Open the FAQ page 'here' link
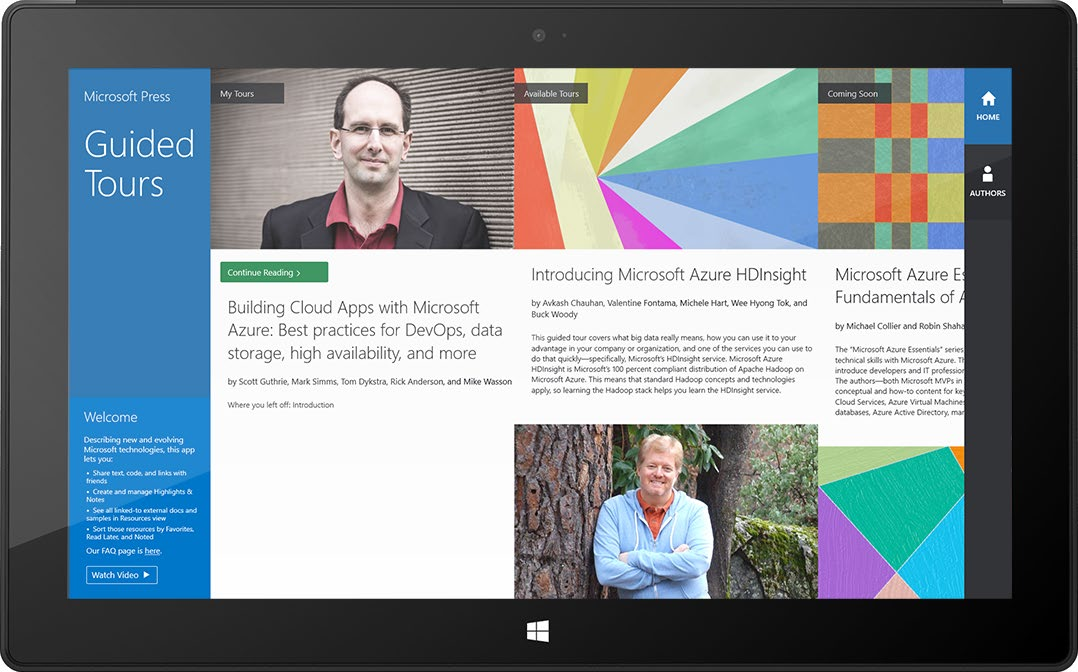The height and width of the screenshot is (672, 1078). (152, 551)
